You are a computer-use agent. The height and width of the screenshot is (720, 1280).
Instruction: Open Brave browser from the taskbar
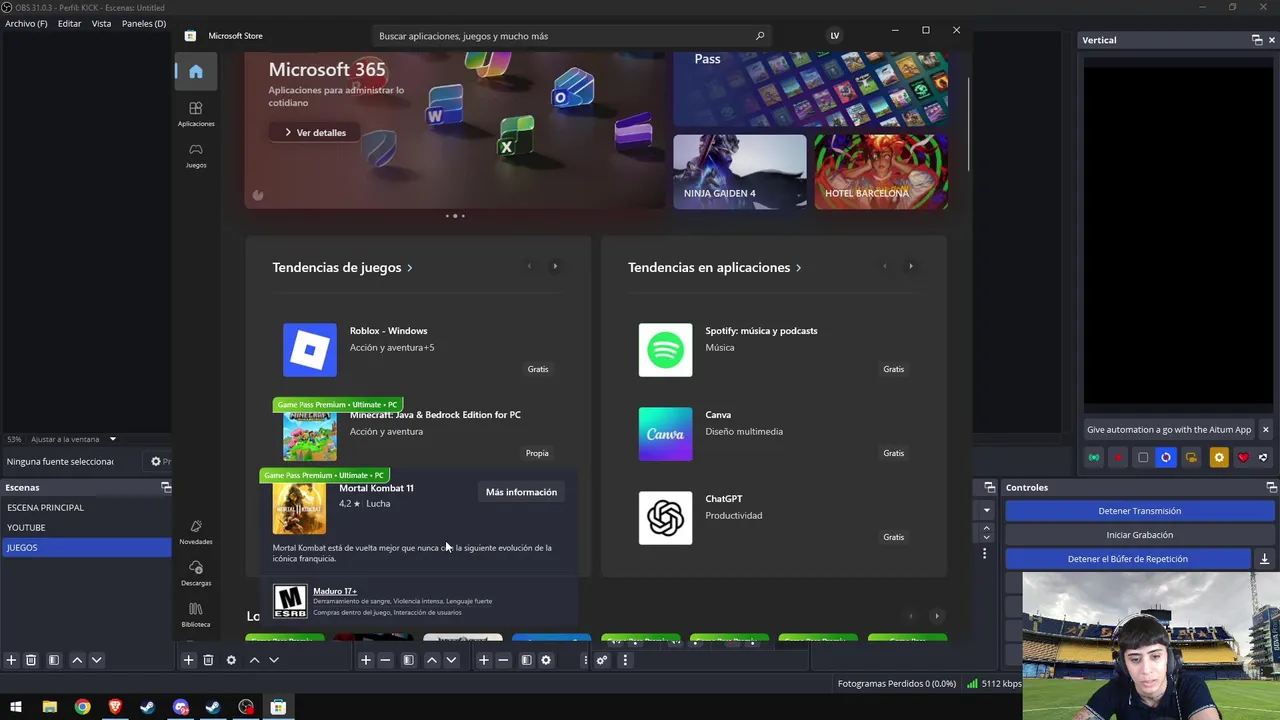(x=115, y=707)
